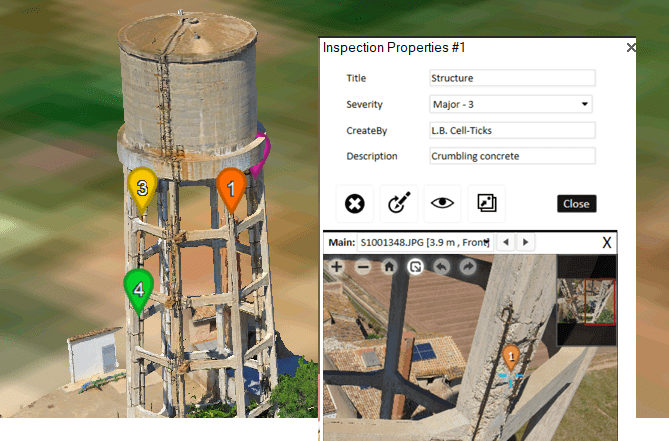The width and height of the screenshot is (669, 441).
Task: Click the edit annotation brush icon
Action: pos(399,204)
